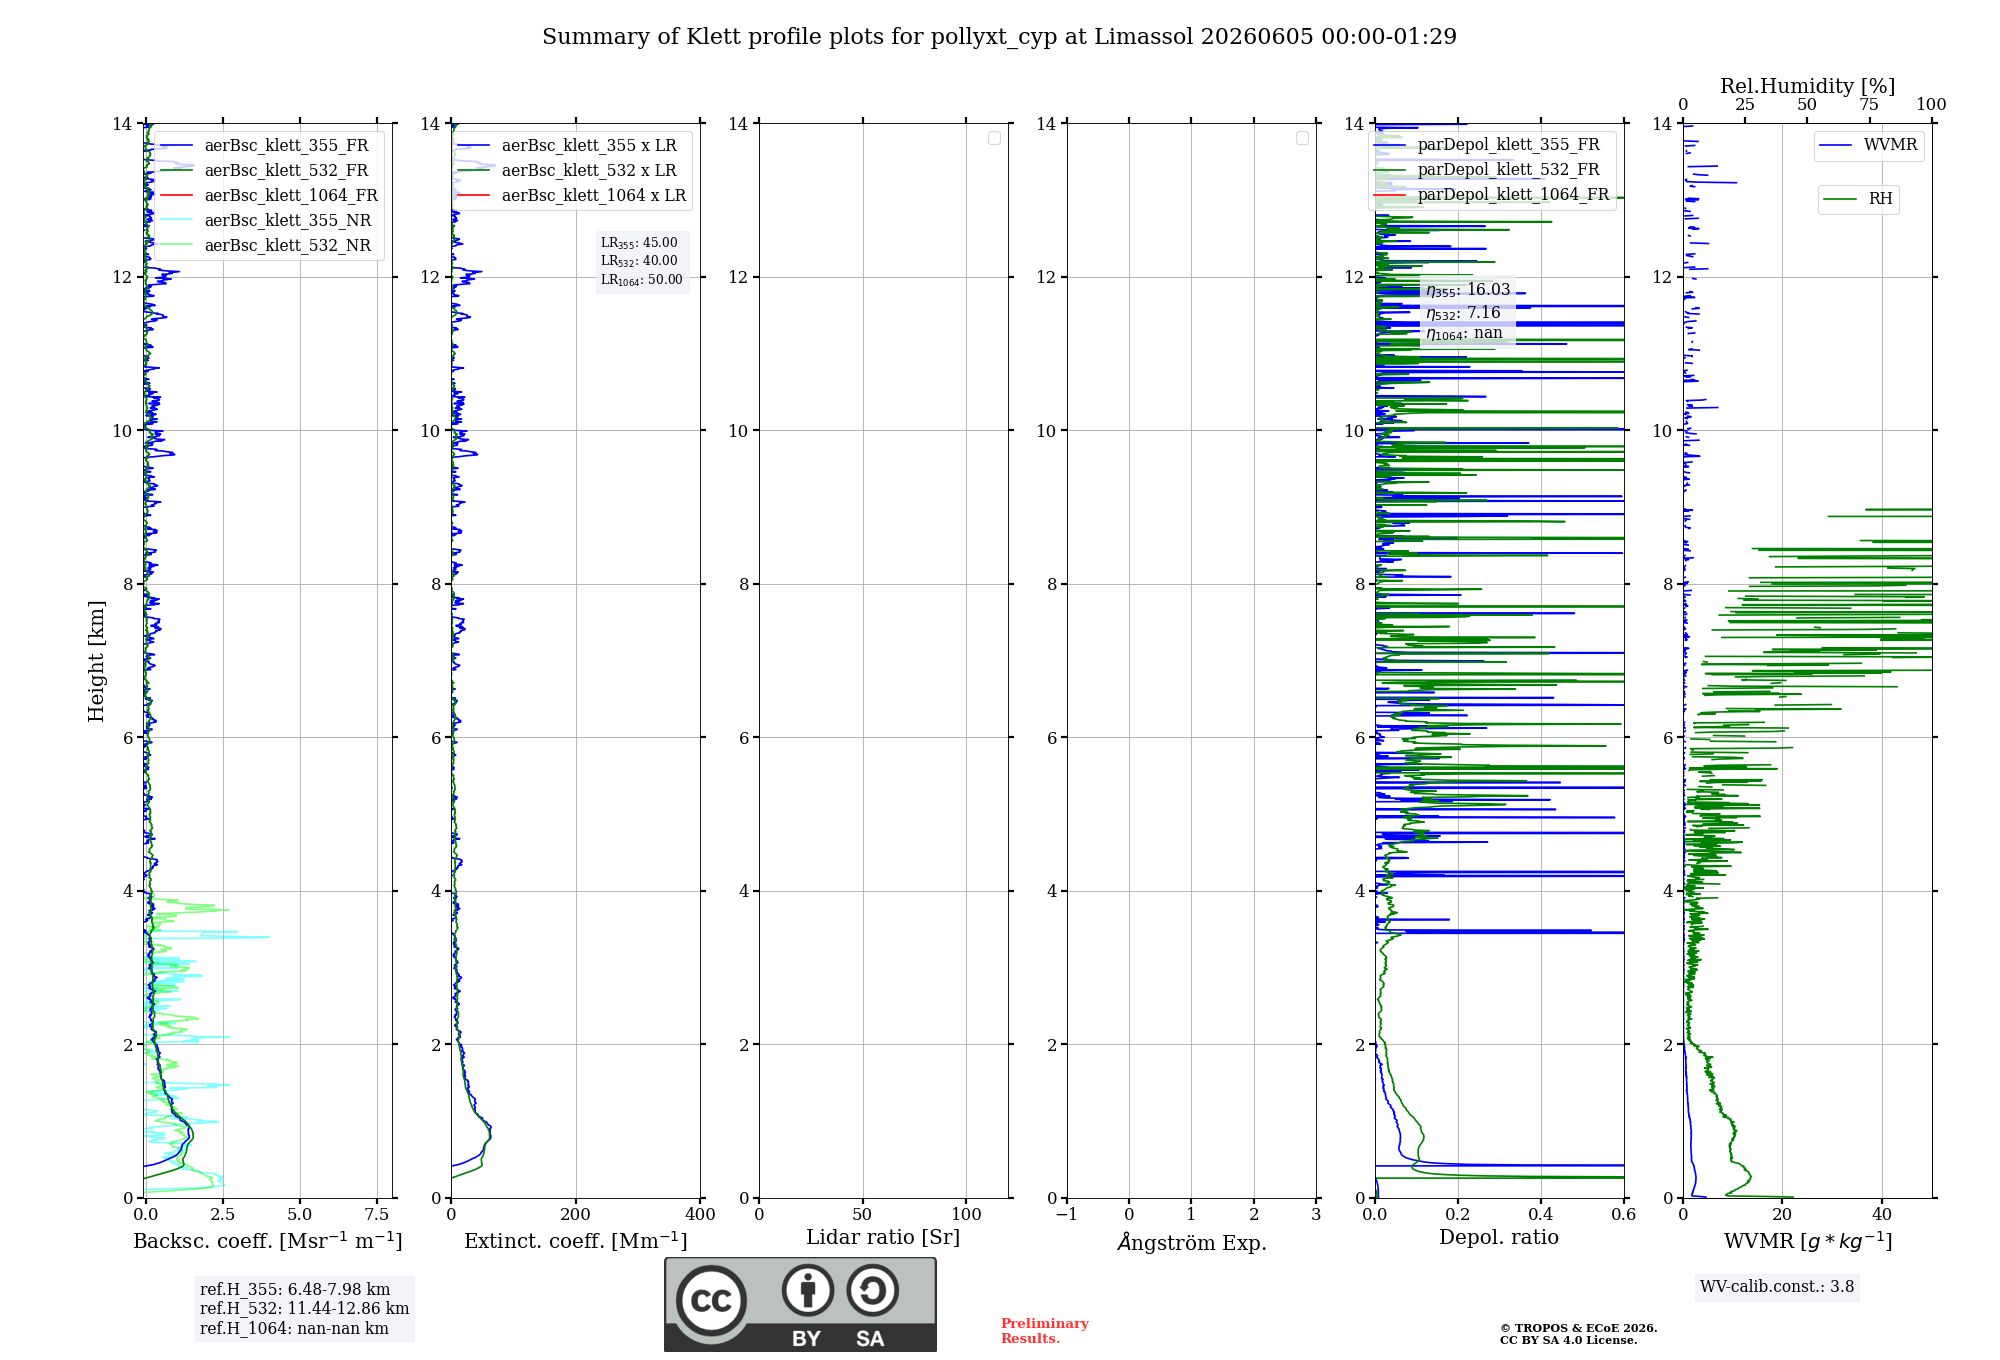This screenshot has height=1360, width=2000.
Task: Click the Rel.Humidity [%] top axis label
Action: click(x=1808, y=86)
